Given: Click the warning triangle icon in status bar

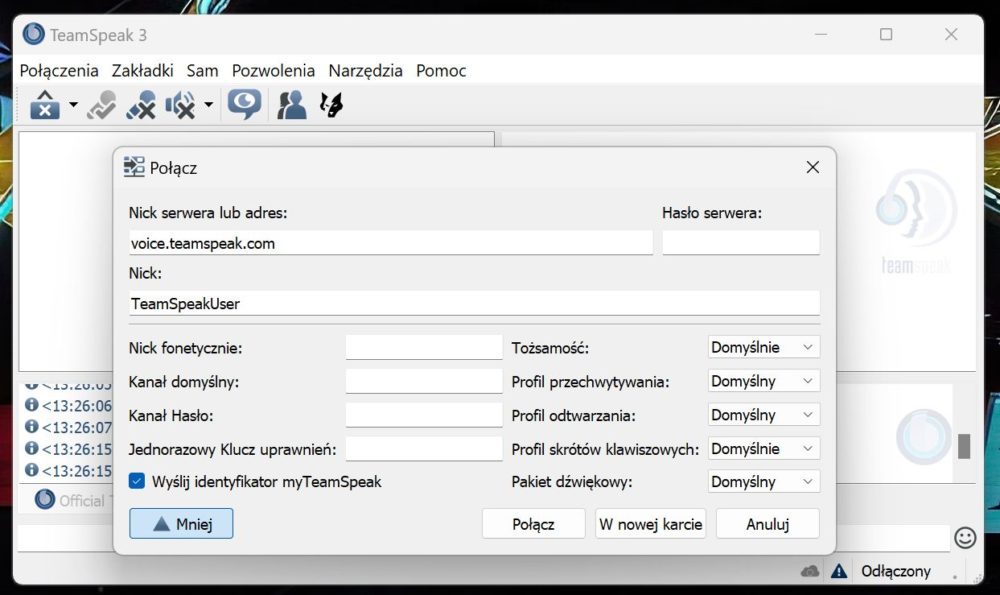Looking at the screenshot, I should pos(839,571).
